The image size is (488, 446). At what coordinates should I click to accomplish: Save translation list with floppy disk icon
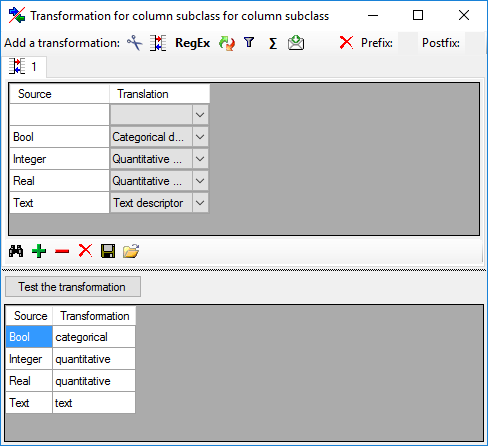pyautogui.click(x=108, y=251)
